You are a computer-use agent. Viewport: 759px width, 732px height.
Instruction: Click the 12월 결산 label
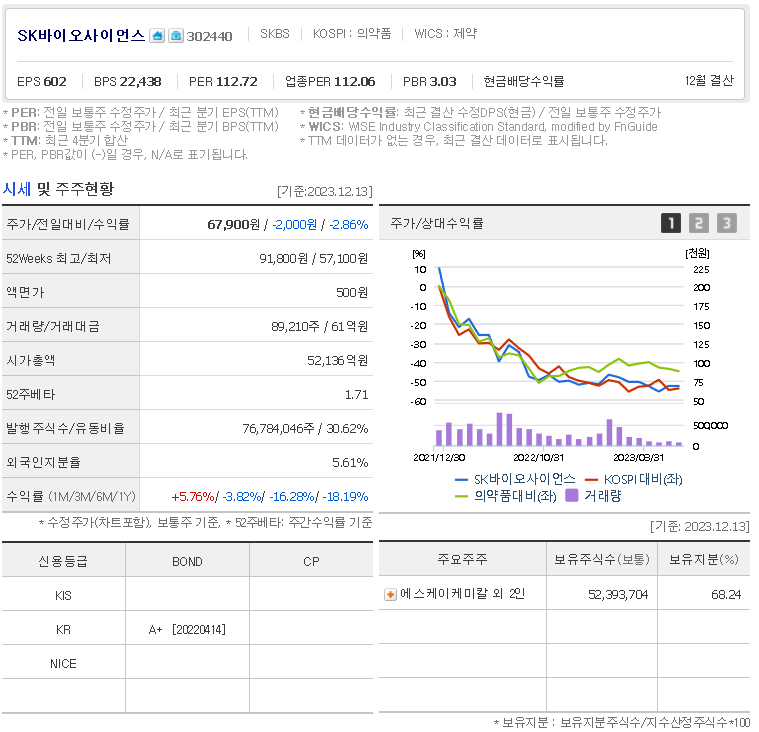709,80
